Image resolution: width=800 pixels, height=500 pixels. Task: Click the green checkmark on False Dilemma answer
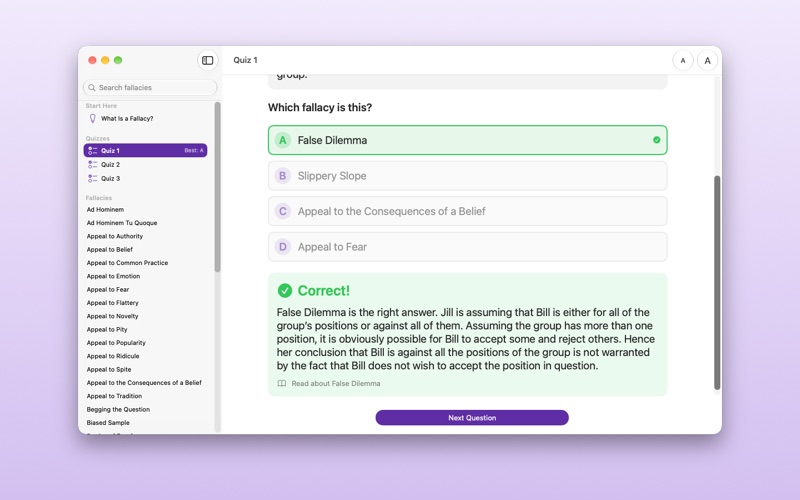click(x=656, y=140)
